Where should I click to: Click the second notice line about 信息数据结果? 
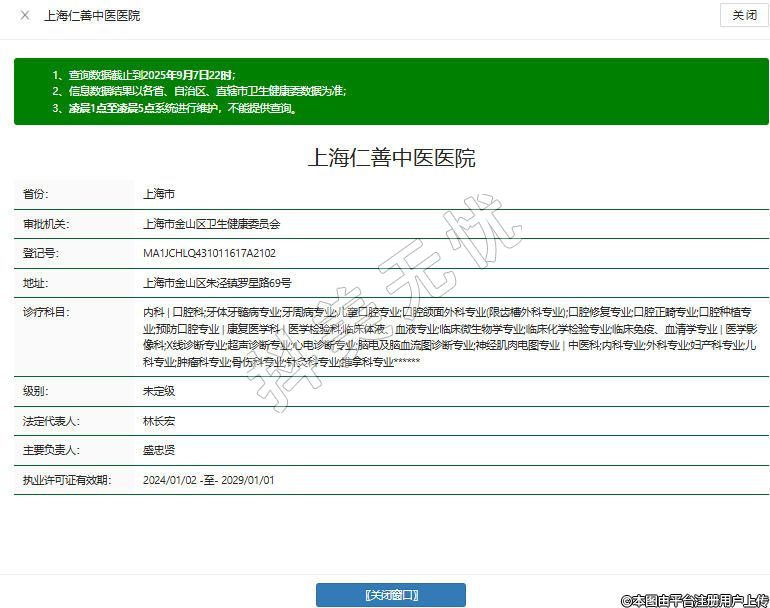coord(200,91)
